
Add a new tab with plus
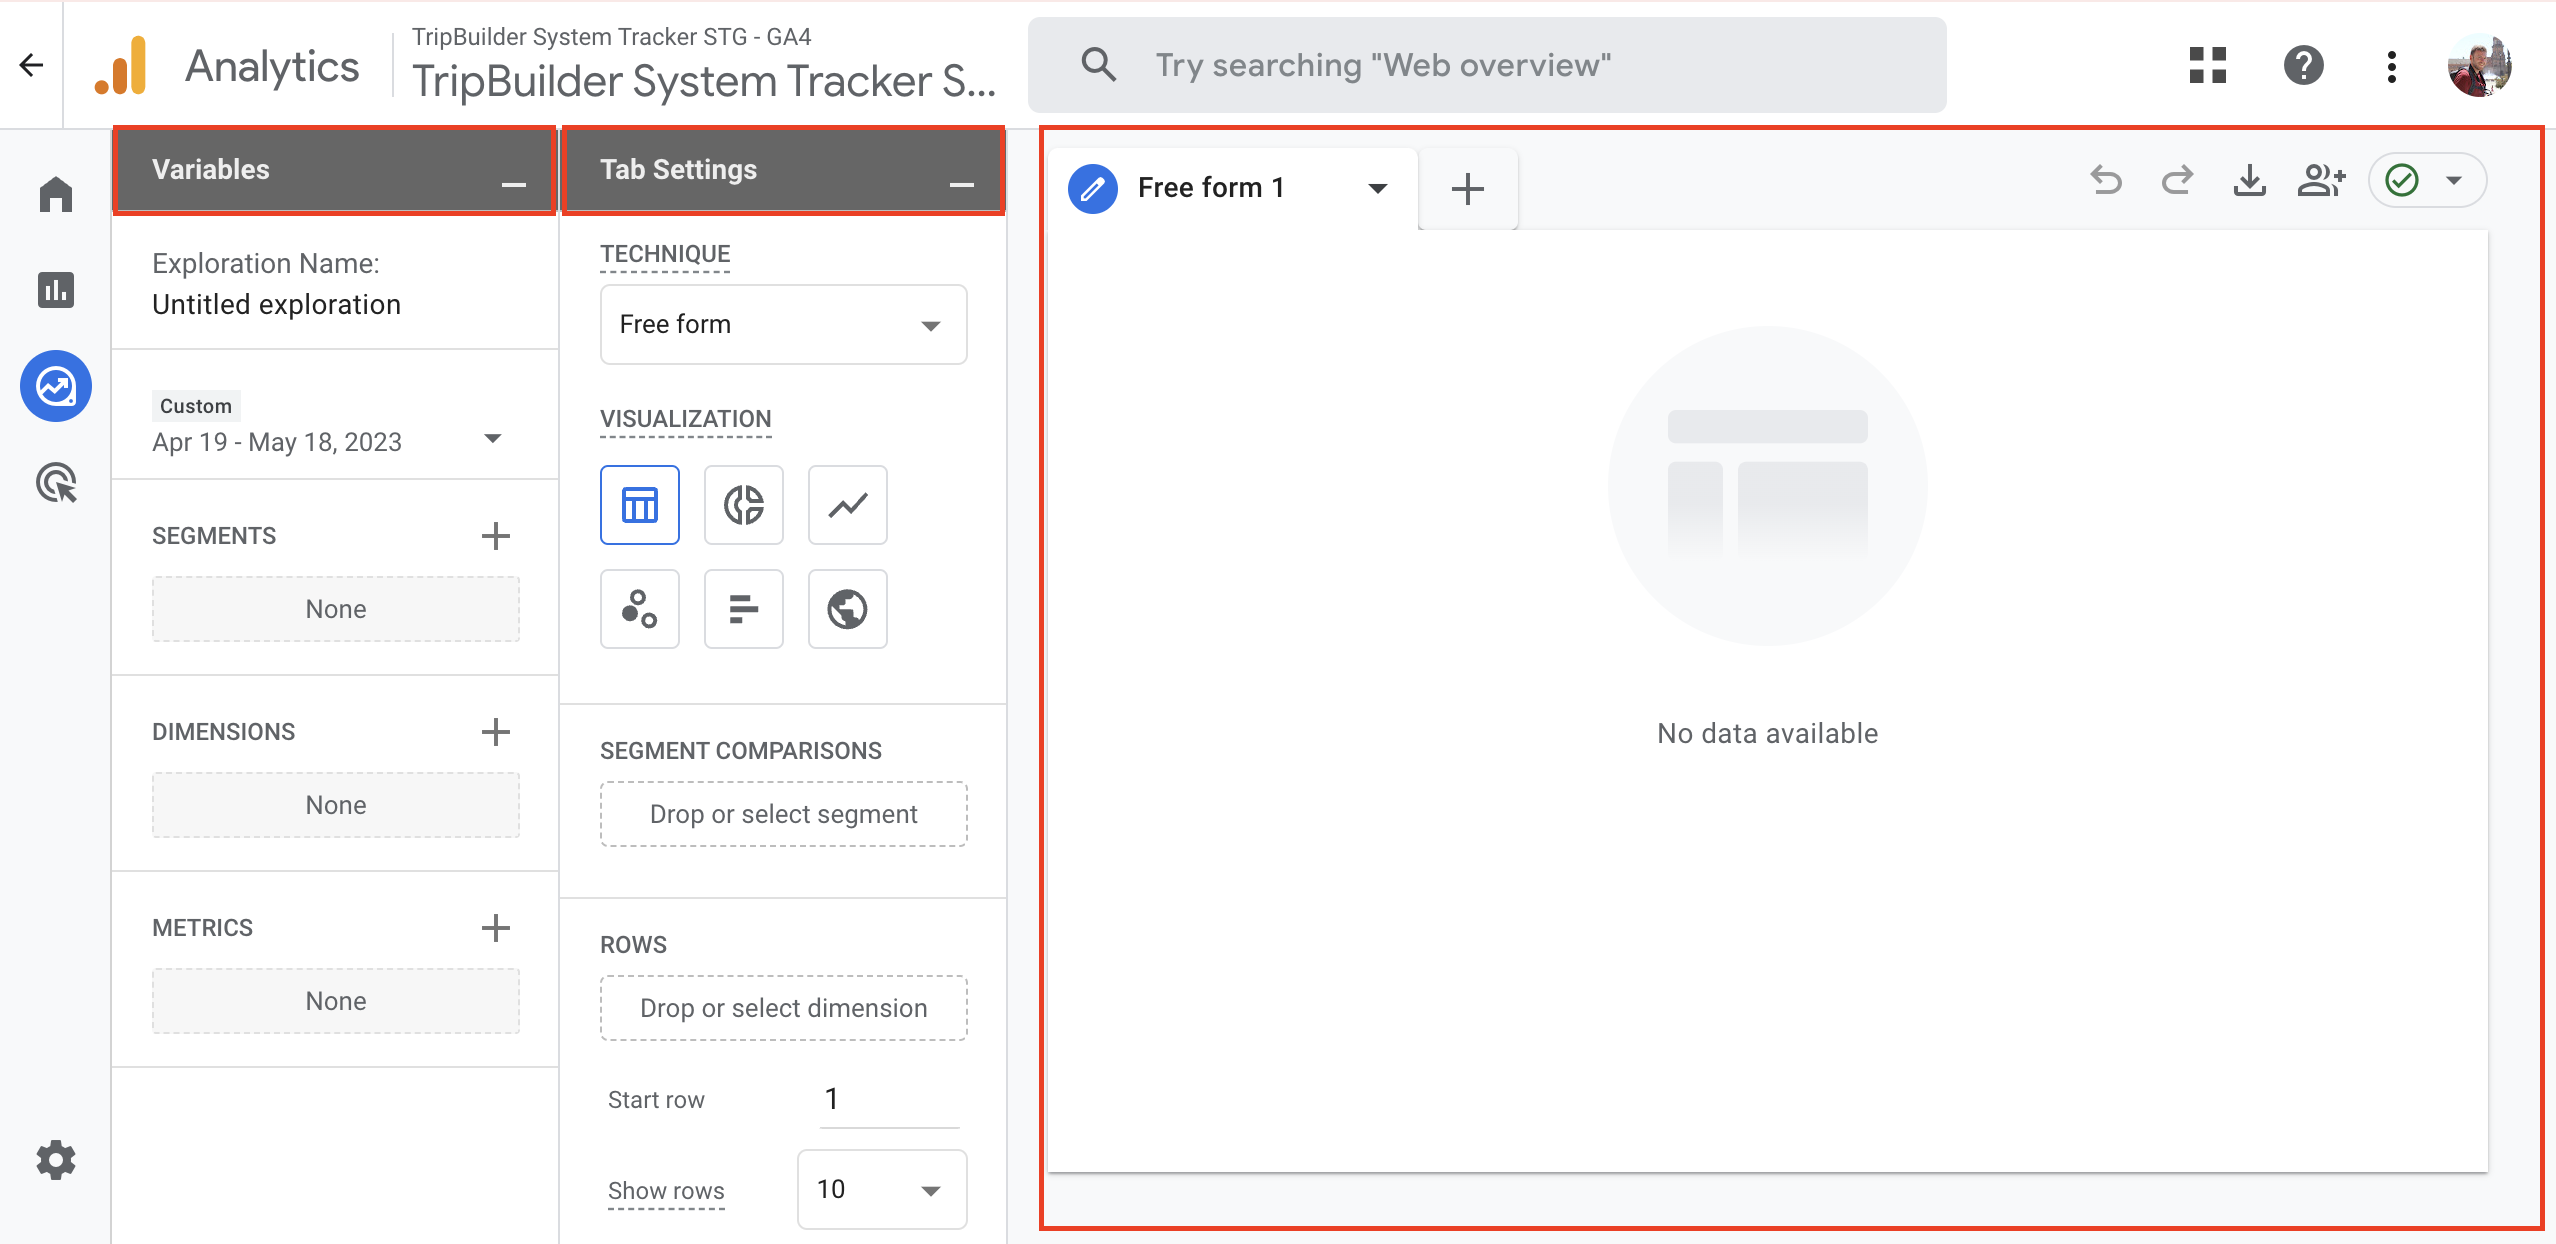(x=1467, y=188)
